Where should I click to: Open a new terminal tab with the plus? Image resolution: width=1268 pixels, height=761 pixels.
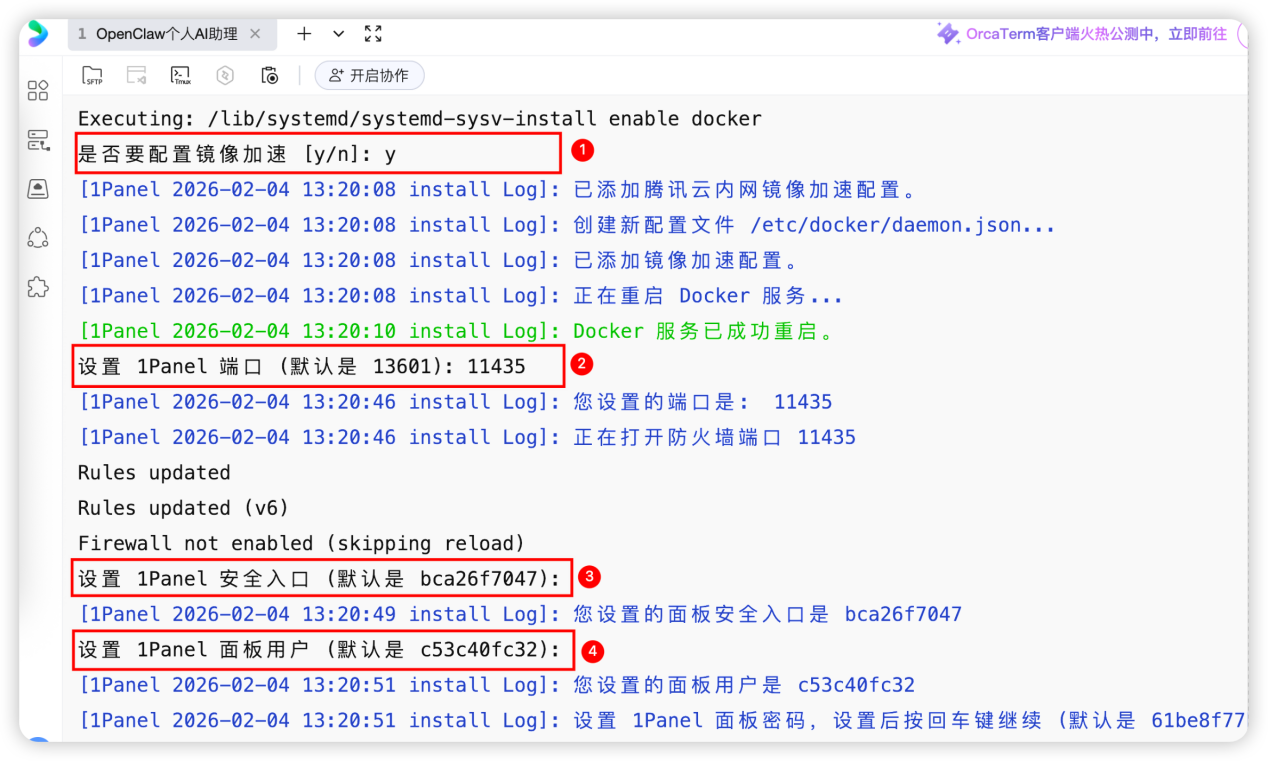coord(303,33)
